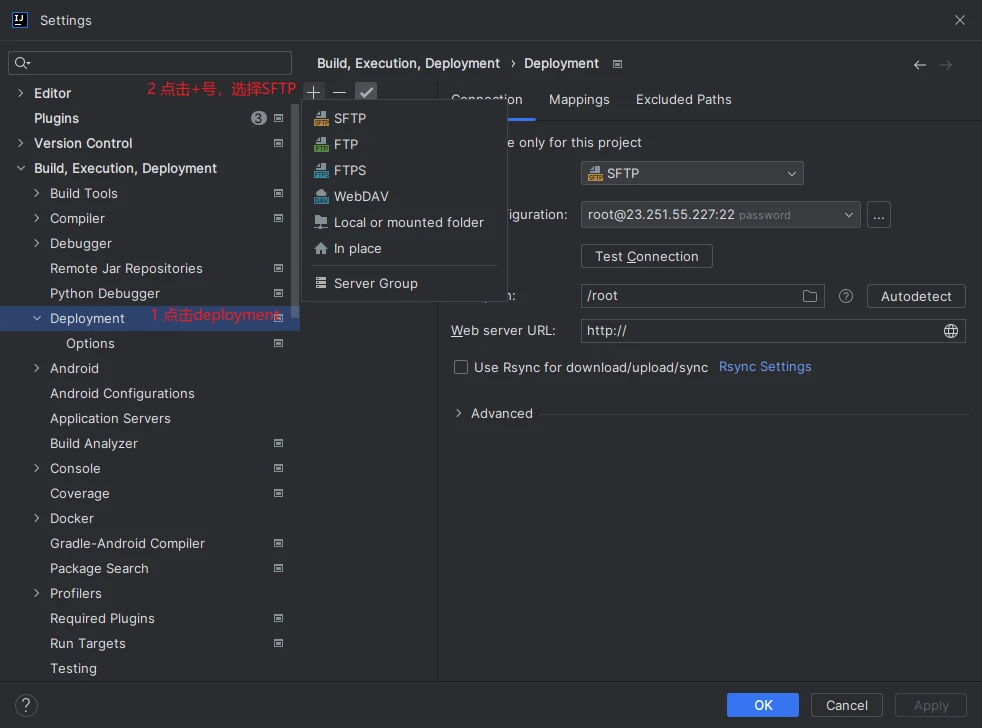Select Android Configurations in the tree
The image size is (982, 728).
(x=122, y=393)
